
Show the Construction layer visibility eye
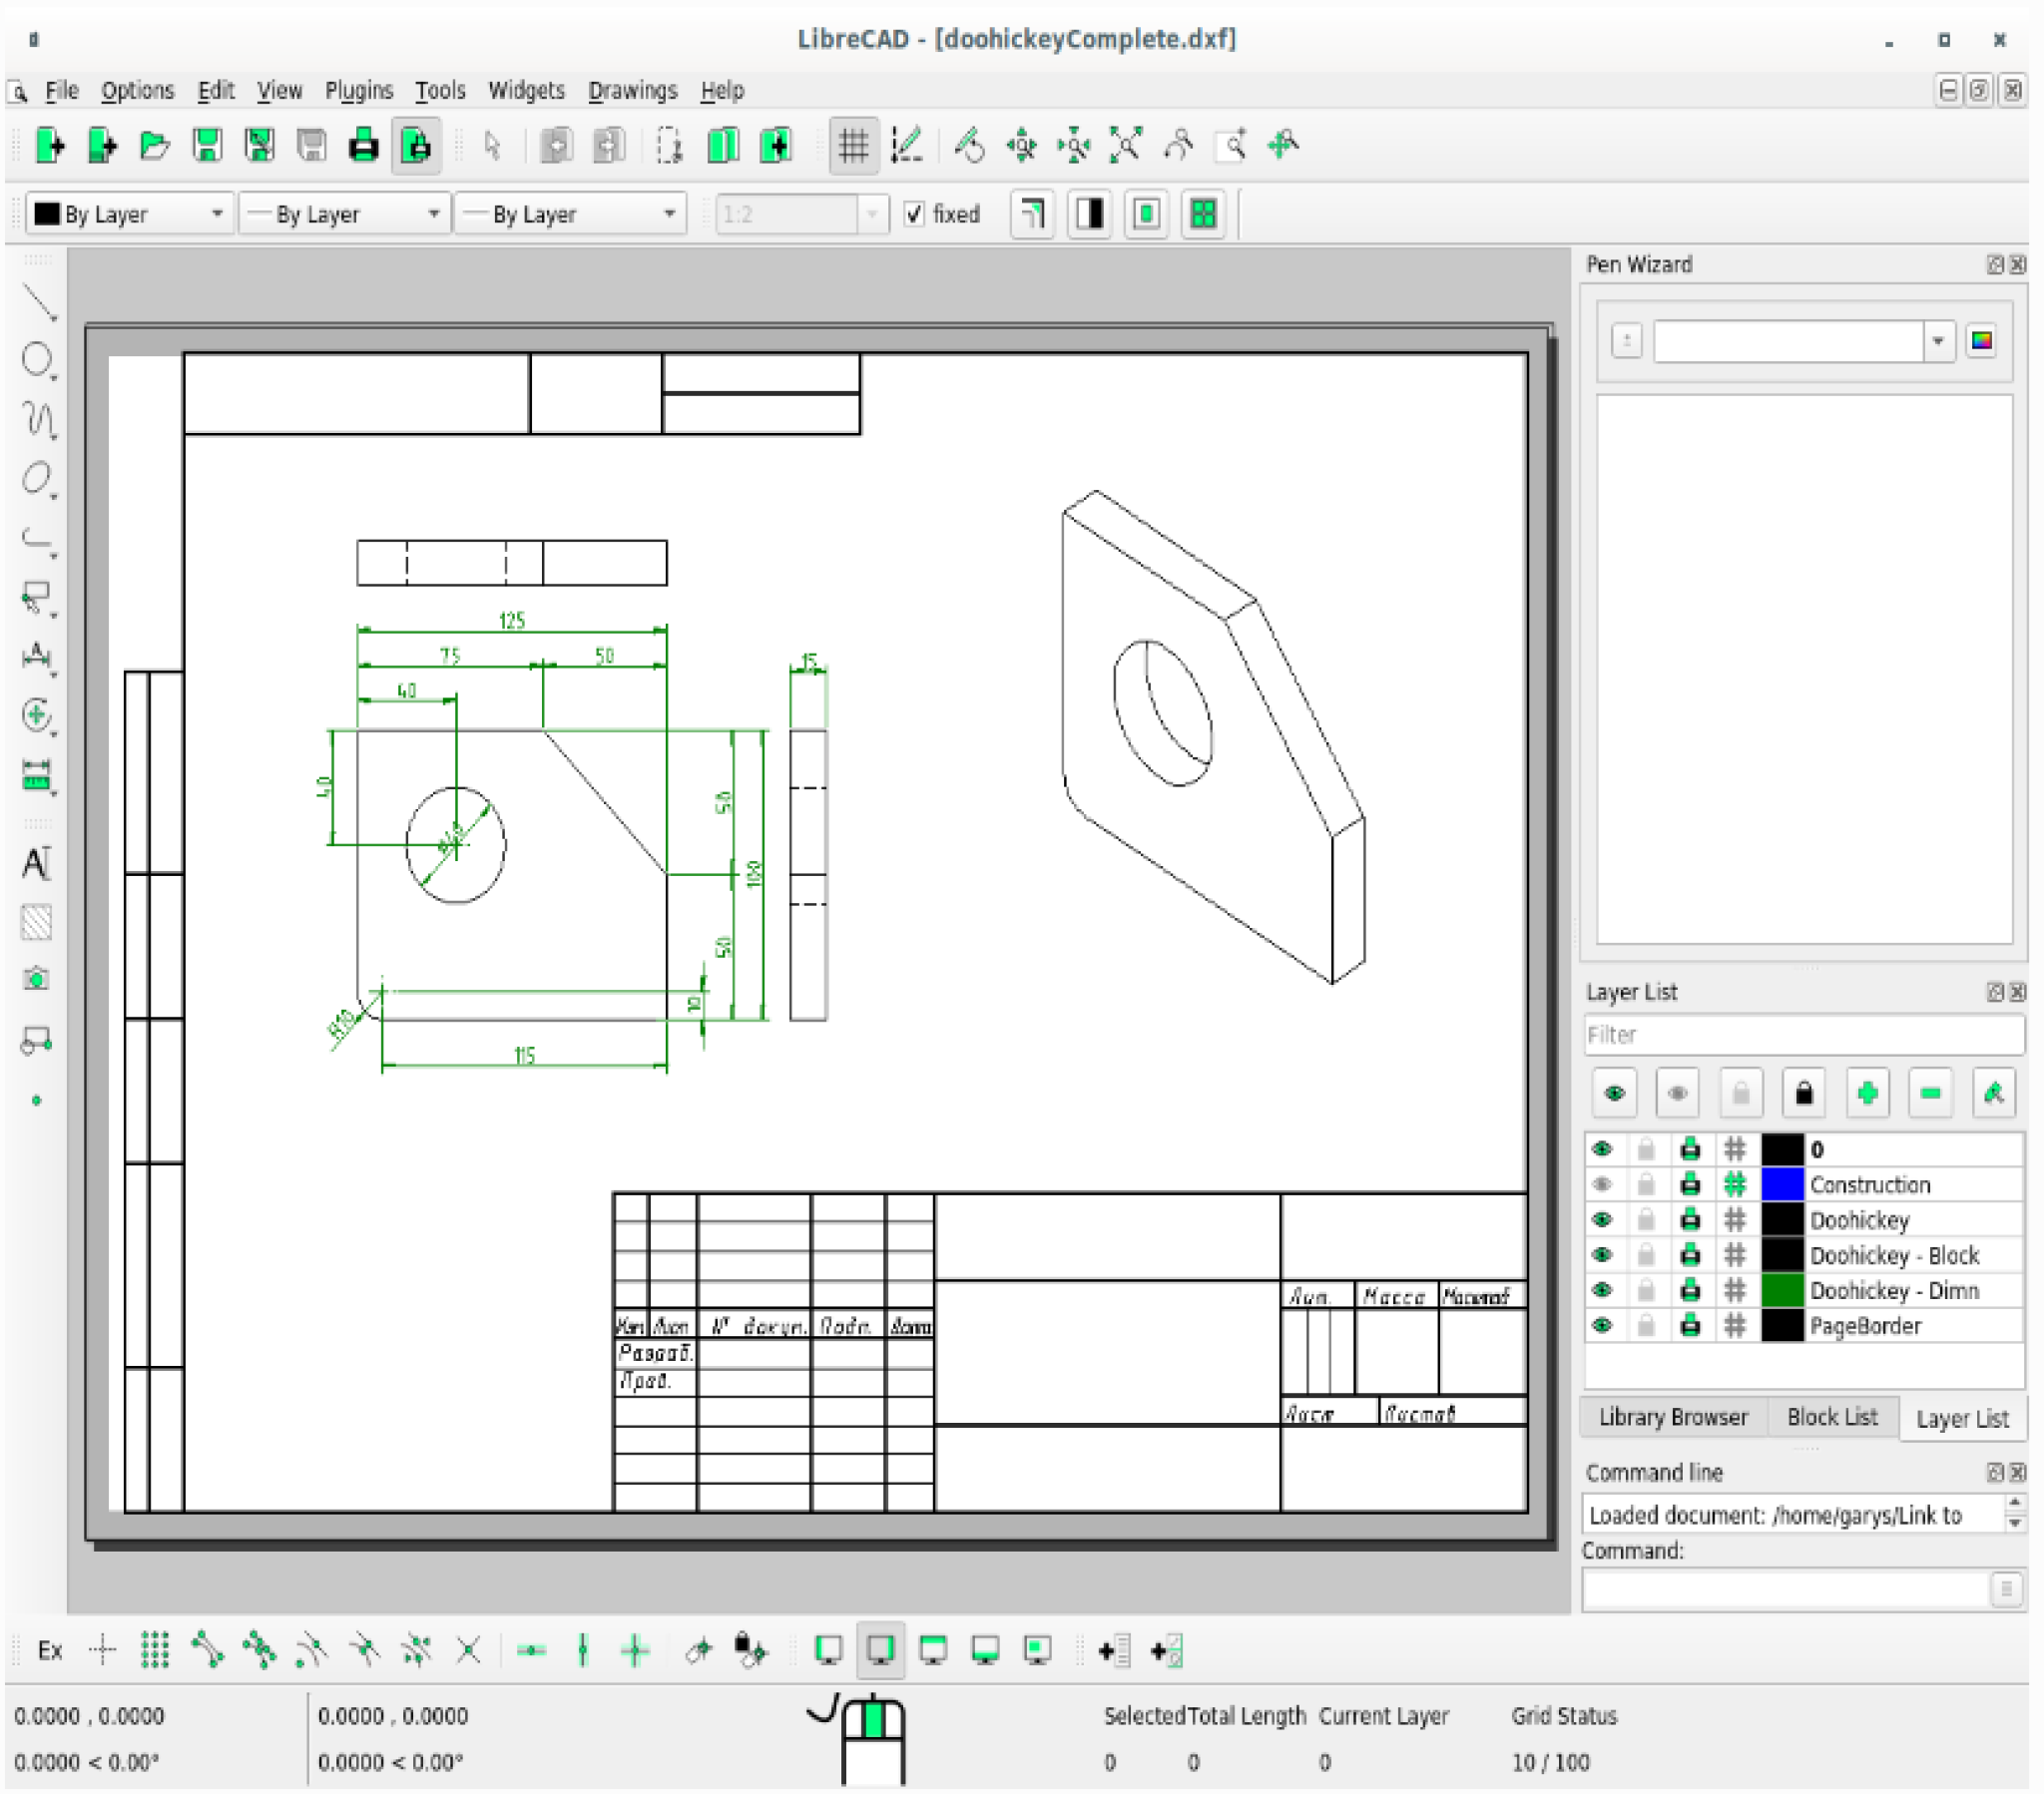click(x=1603, y=1184)
